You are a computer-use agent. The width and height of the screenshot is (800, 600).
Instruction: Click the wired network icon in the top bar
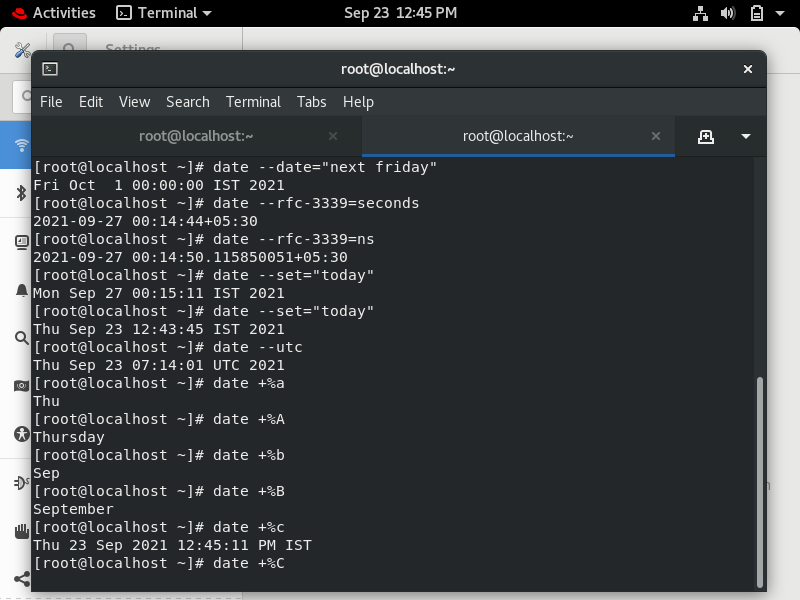coord(700,13)
